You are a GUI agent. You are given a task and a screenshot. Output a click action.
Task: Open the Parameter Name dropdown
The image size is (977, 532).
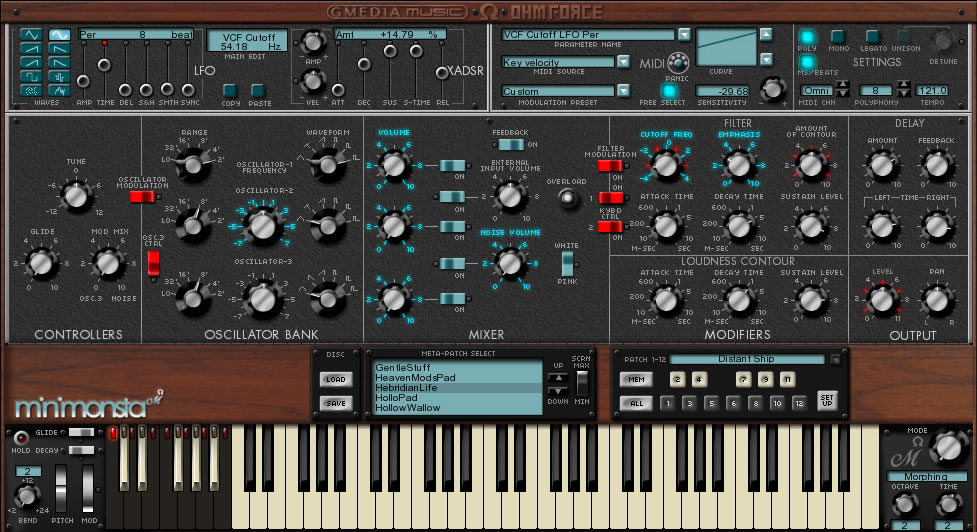tap(684, 34)
